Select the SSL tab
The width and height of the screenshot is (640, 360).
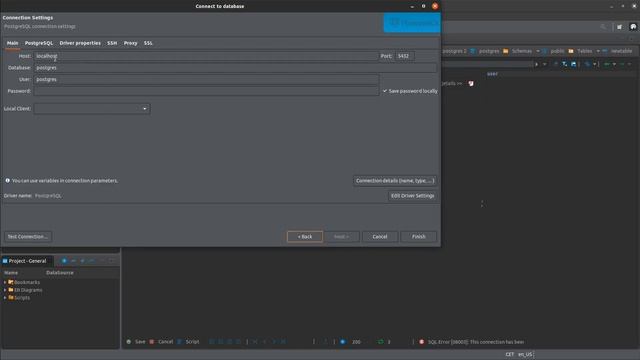(148, 43)
